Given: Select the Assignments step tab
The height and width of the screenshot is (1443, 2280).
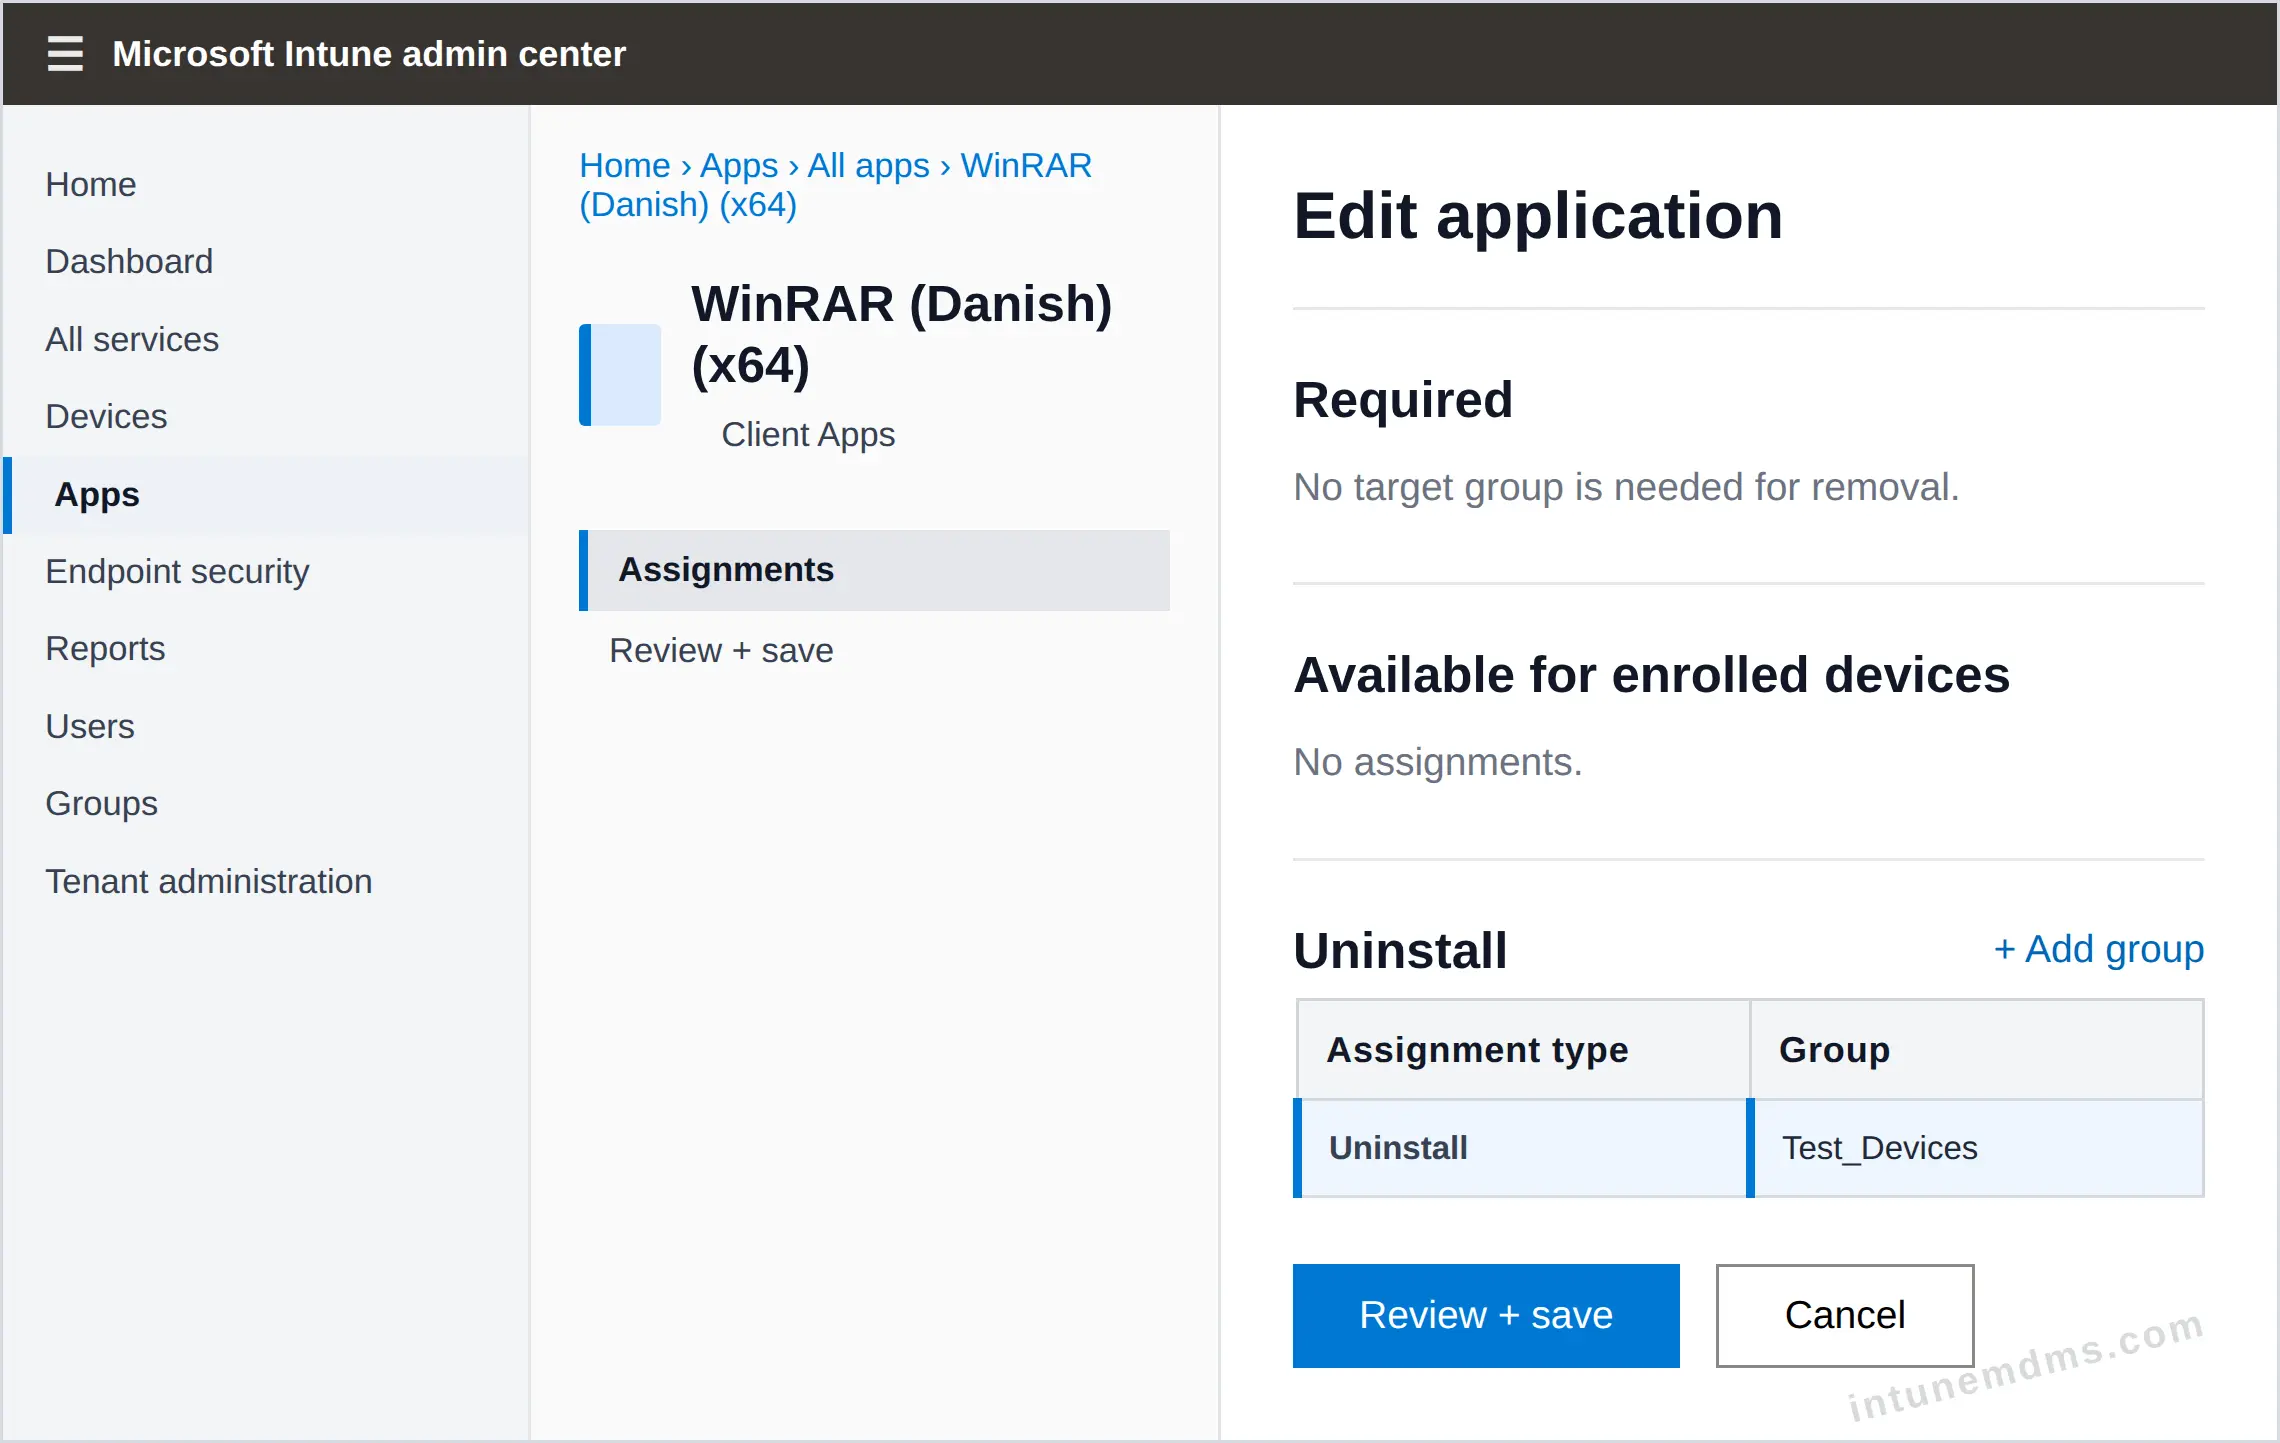Looking at the screenshot, I should (874, 570).
